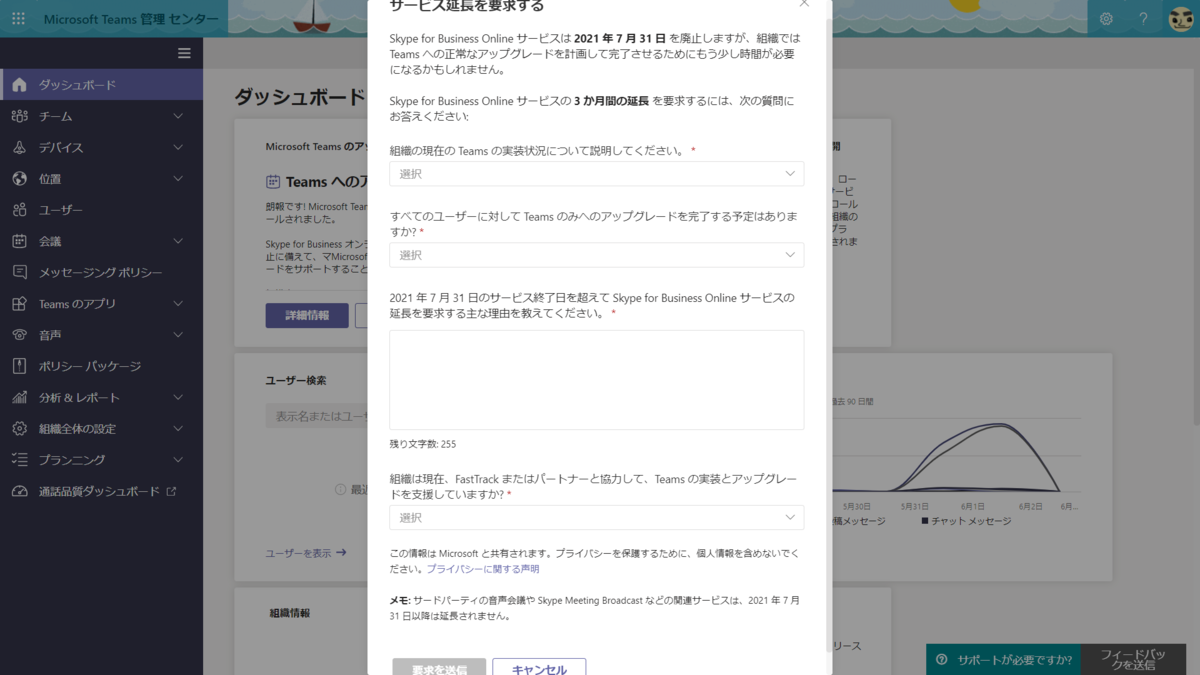Click the extension reason text area
This screenshot has width=1200, height=675.
pyautogui.click(x=596, y=380)
